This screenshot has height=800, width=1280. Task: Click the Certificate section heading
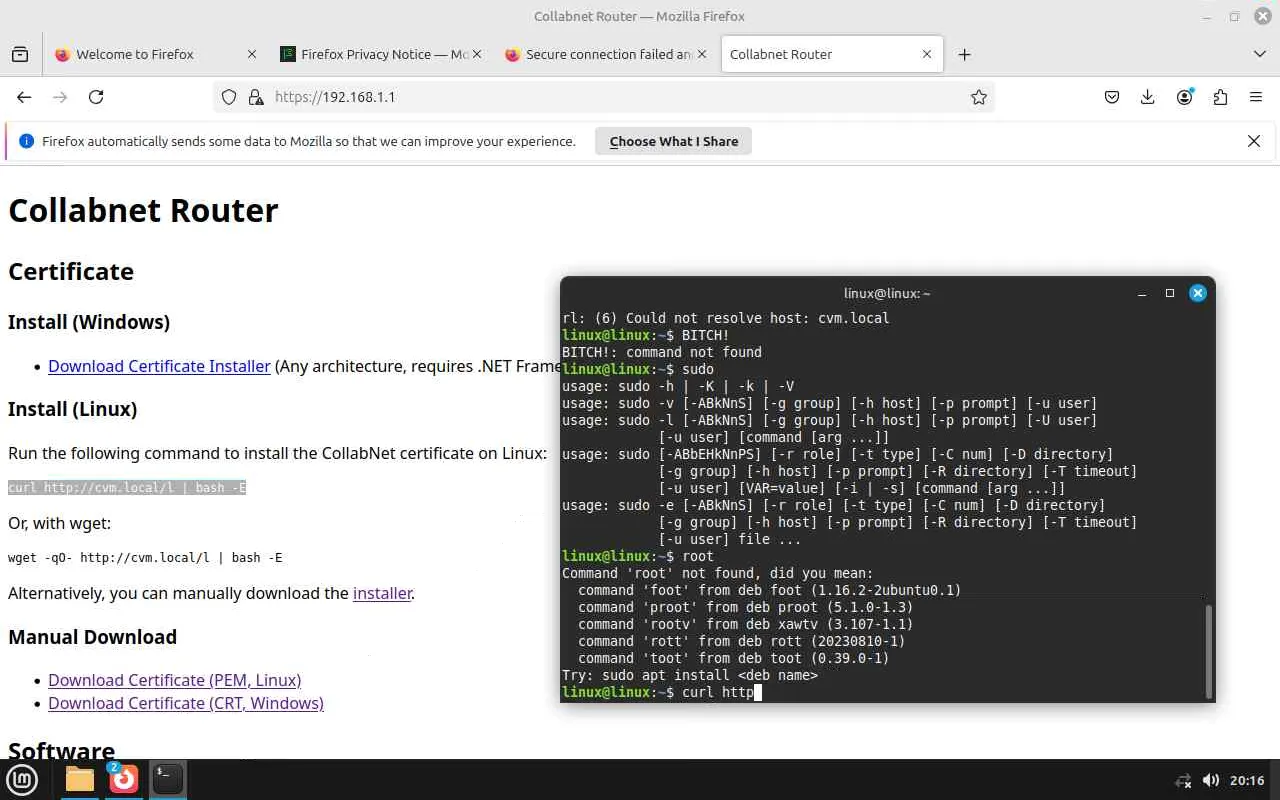[71, 272]
